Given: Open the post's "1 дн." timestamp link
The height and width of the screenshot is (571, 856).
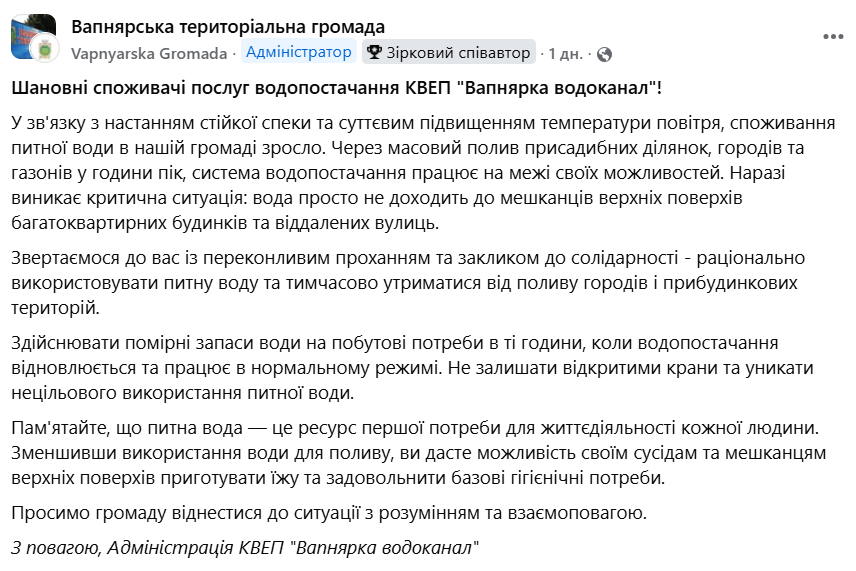Looking at the screenshot, I should 566,53.
